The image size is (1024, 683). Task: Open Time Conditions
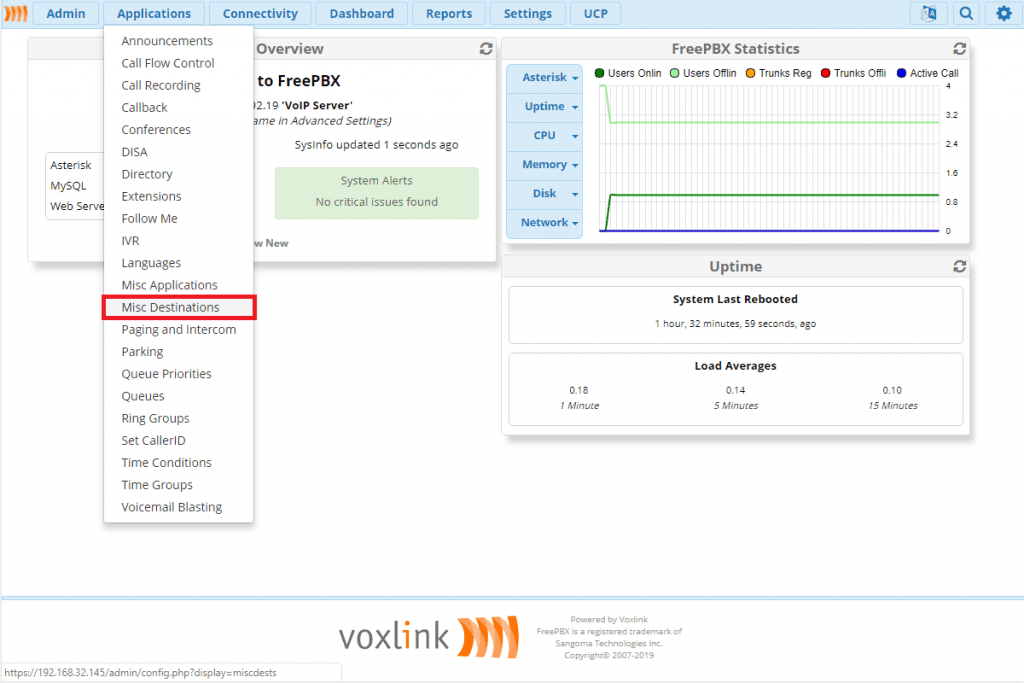point(178,462)
